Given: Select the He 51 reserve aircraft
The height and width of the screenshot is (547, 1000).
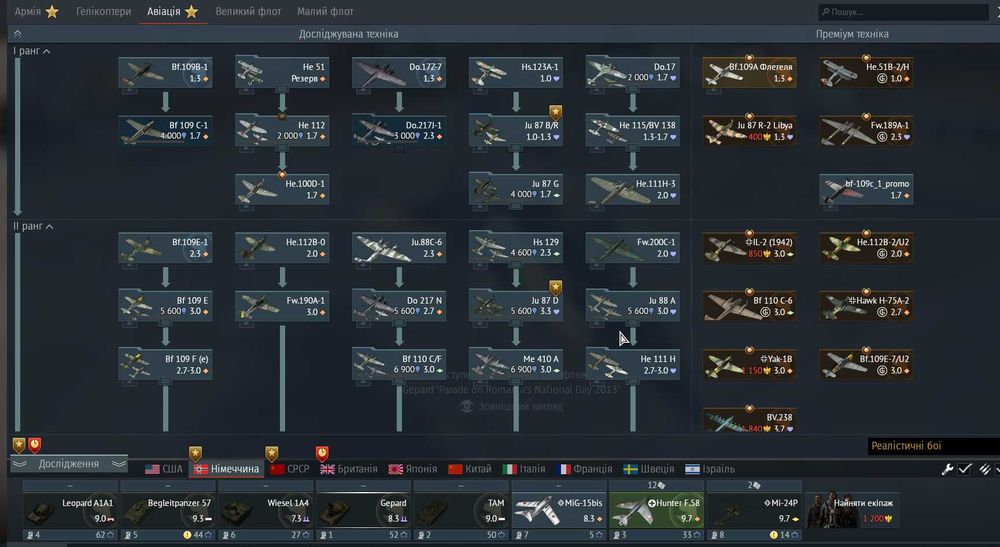Looking at the screenshot, I should tap(282, 72).
